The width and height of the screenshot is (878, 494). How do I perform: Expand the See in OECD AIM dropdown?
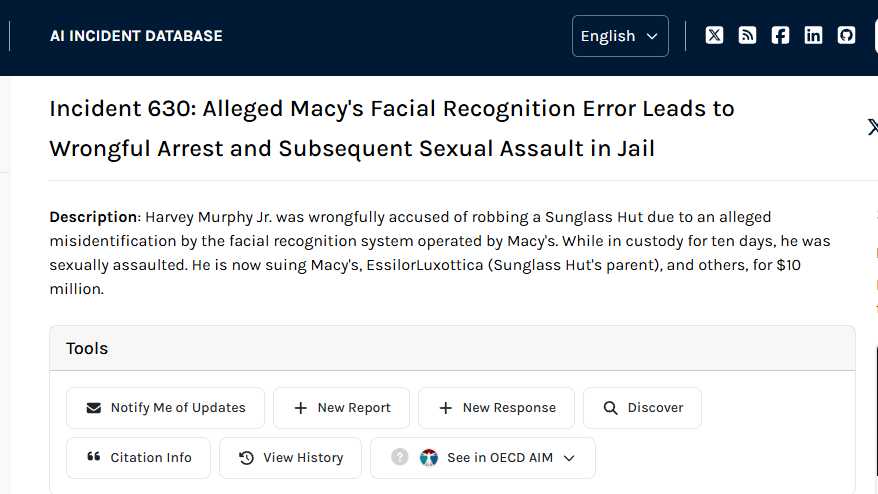click(483, 458)
